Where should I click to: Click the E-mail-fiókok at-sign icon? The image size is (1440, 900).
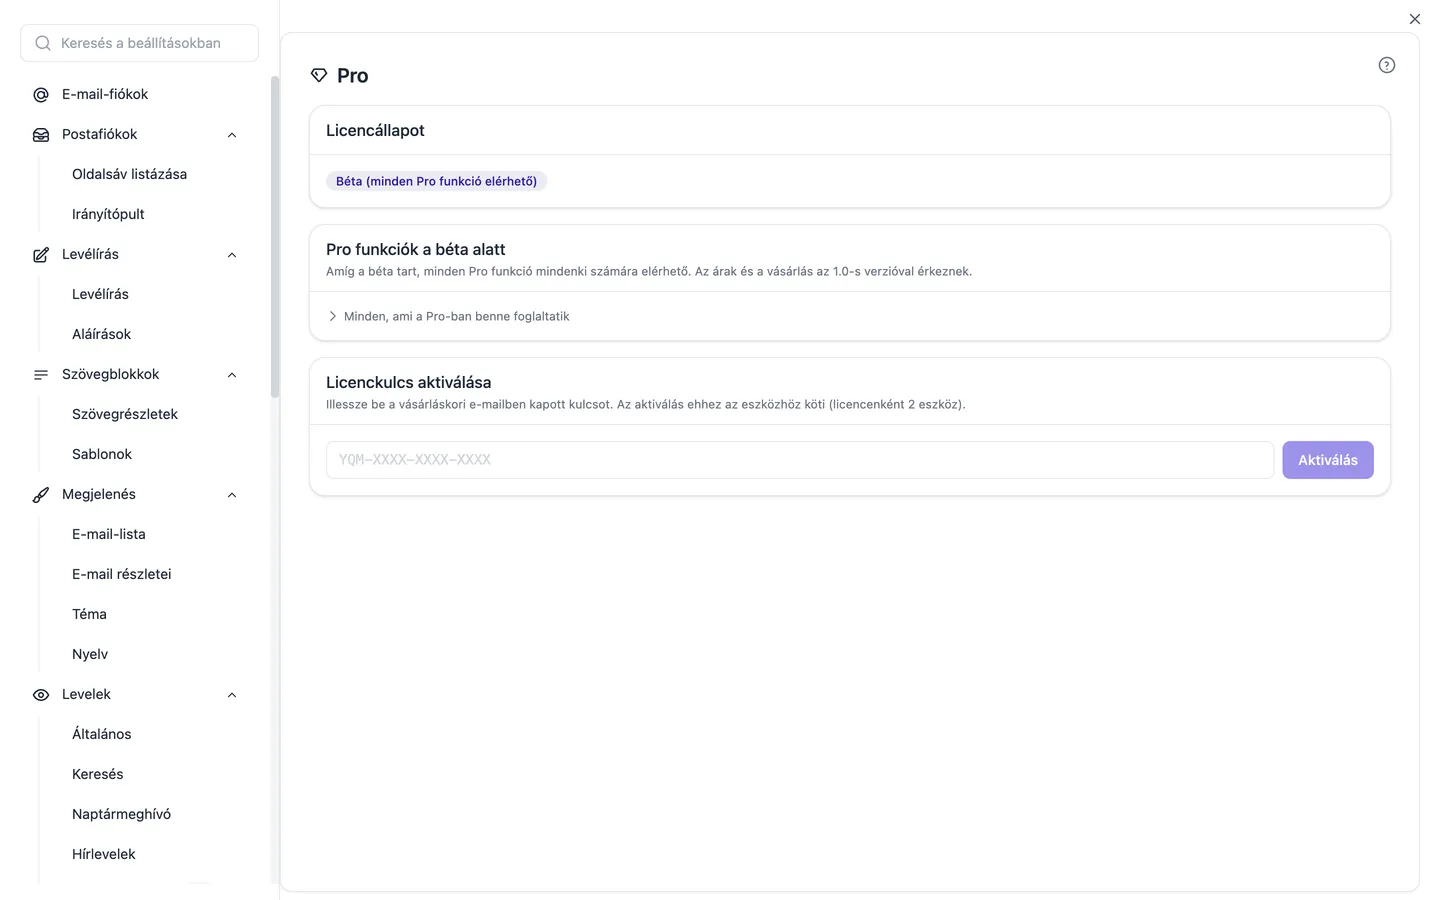point(41,95)
